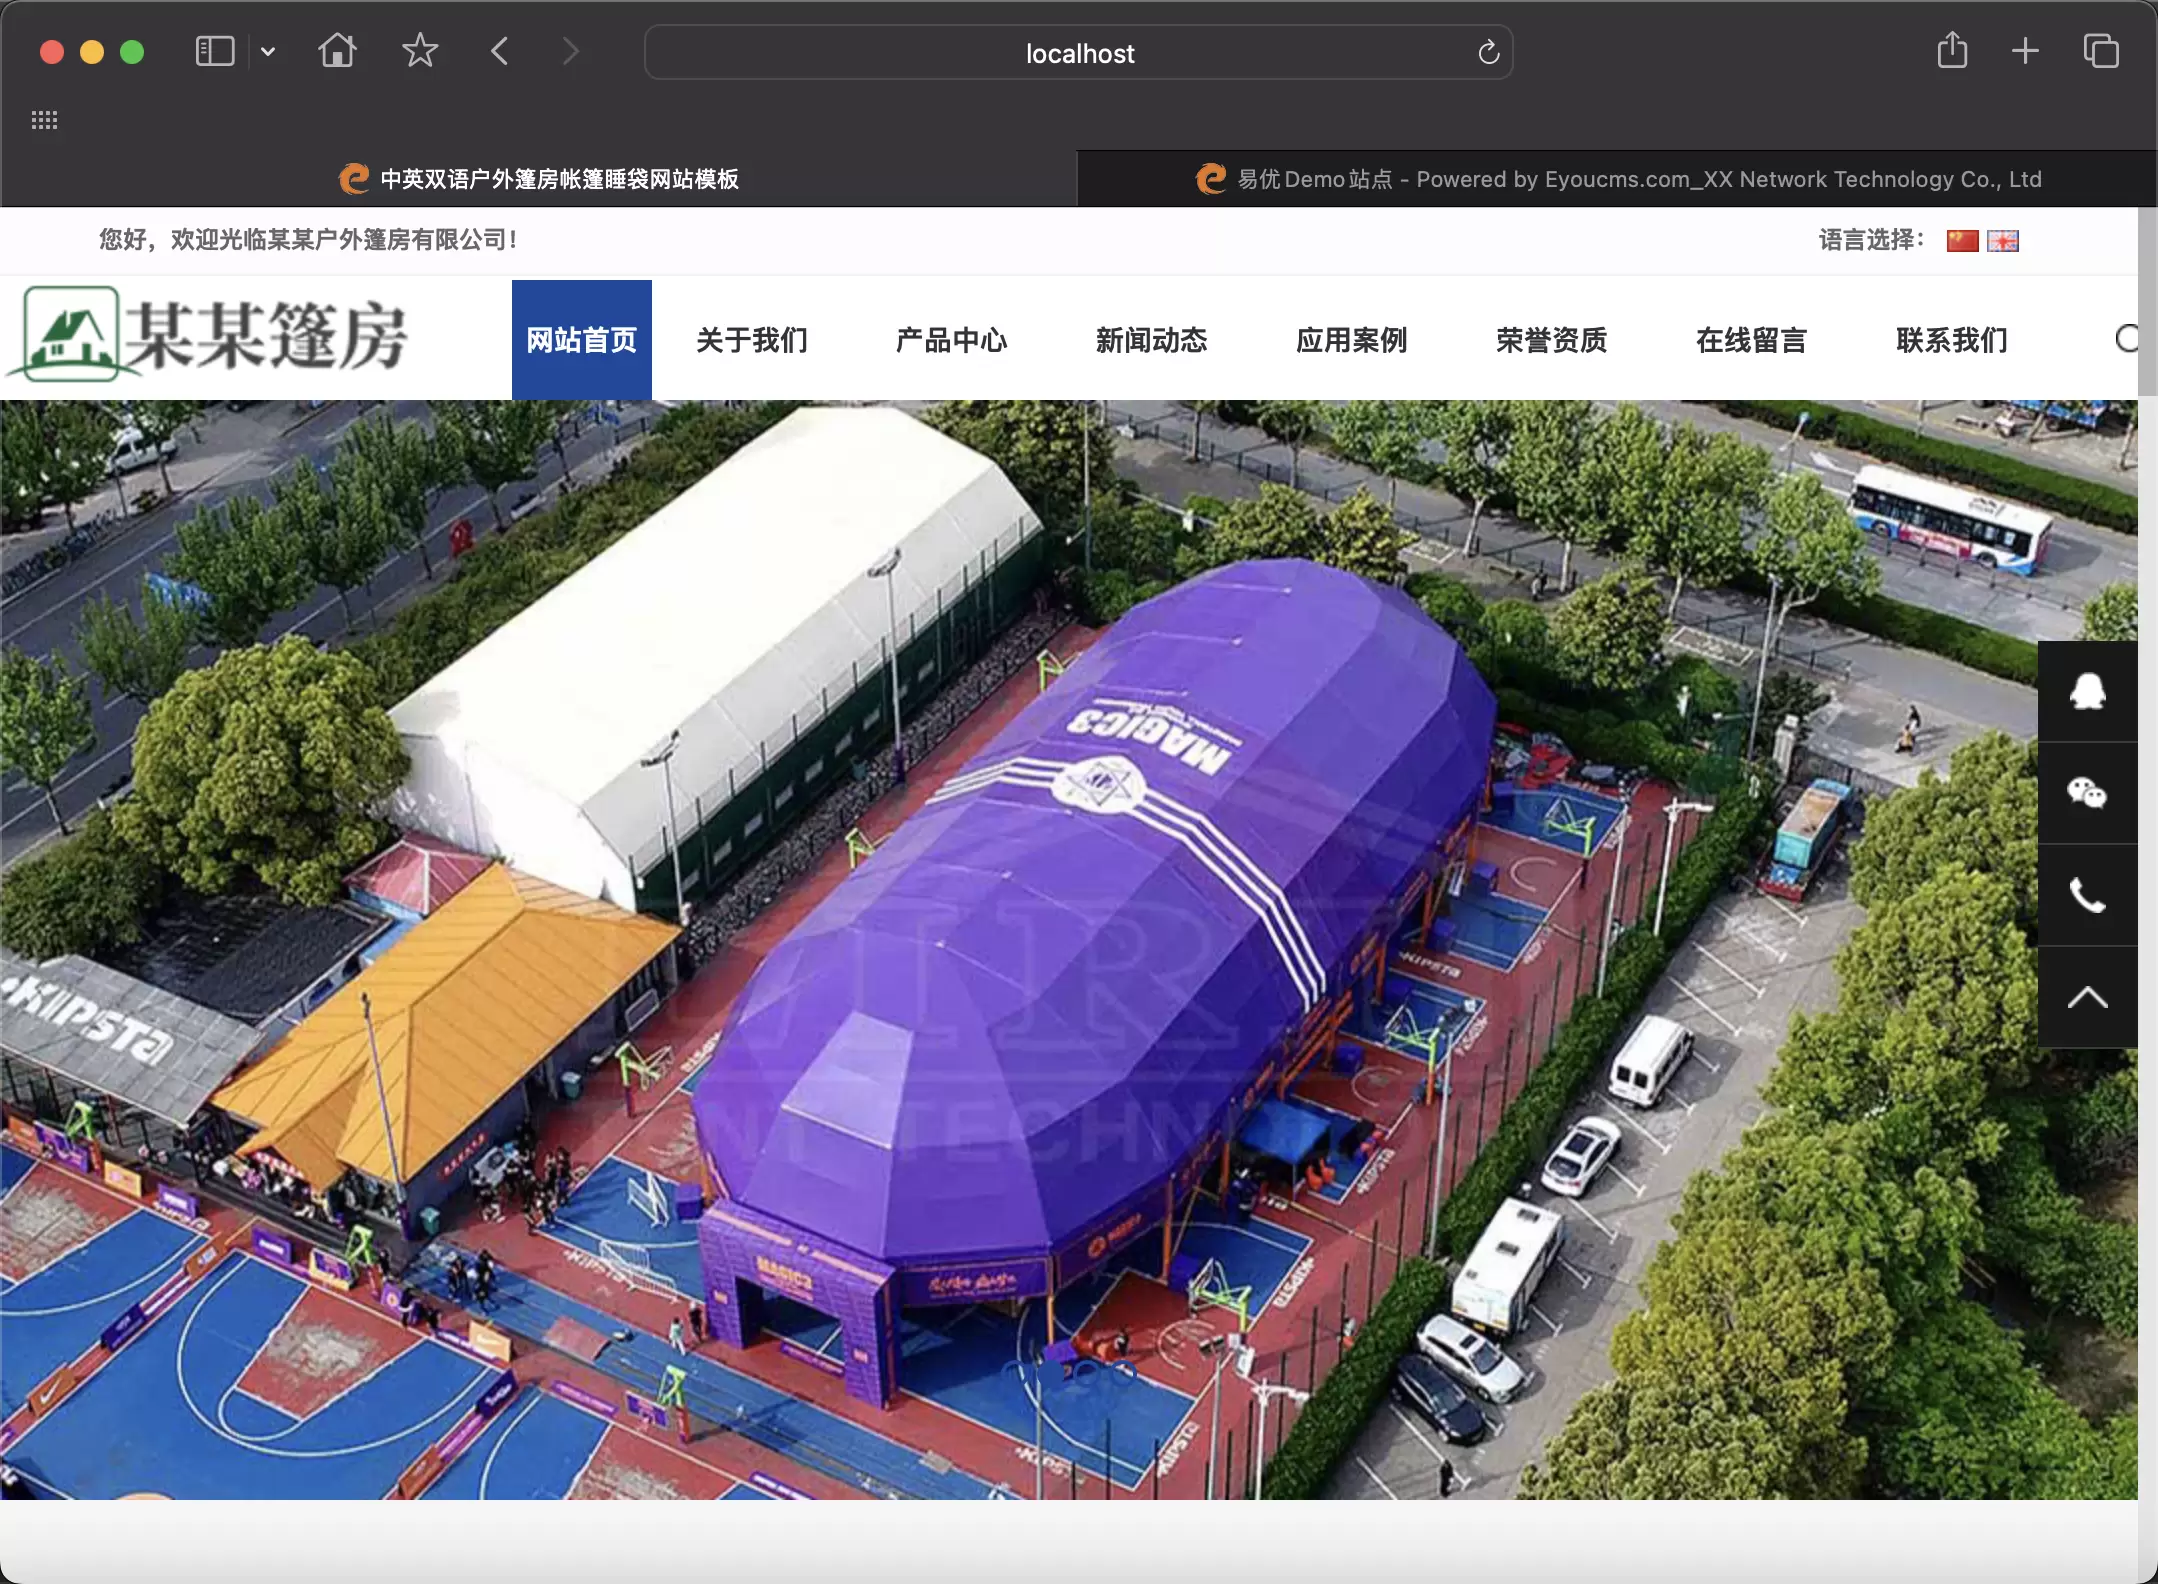Click the 某某篷房 site logo
The image size is (2158, 1584).
208,335
